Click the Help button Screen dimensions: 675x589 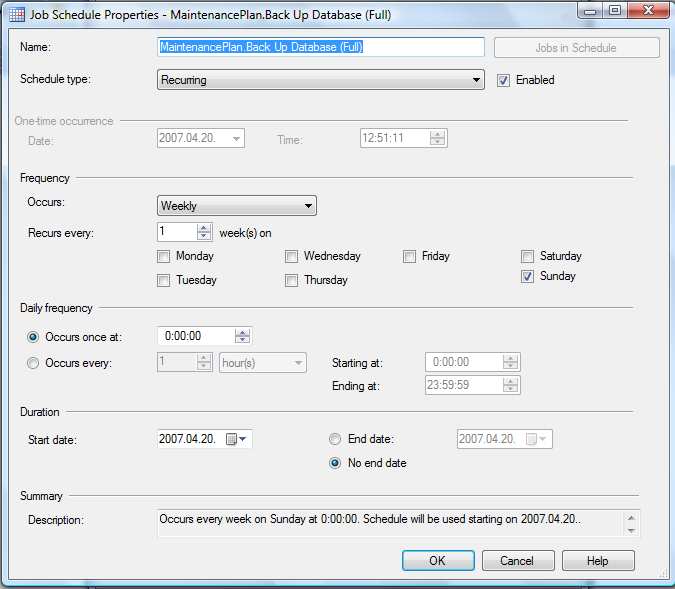click(x=598, y=561)
